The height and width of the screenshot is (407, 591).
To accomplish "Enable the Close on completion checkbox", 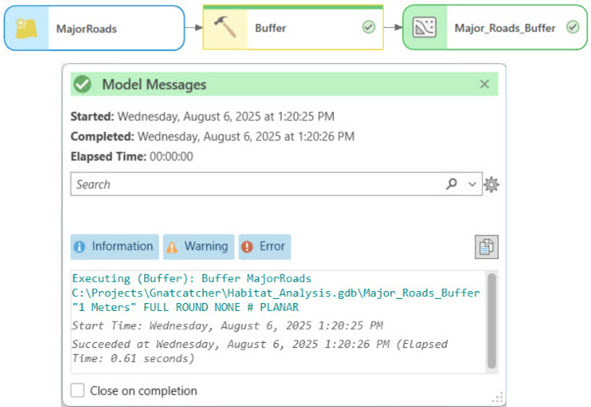I will coord(78,390).
